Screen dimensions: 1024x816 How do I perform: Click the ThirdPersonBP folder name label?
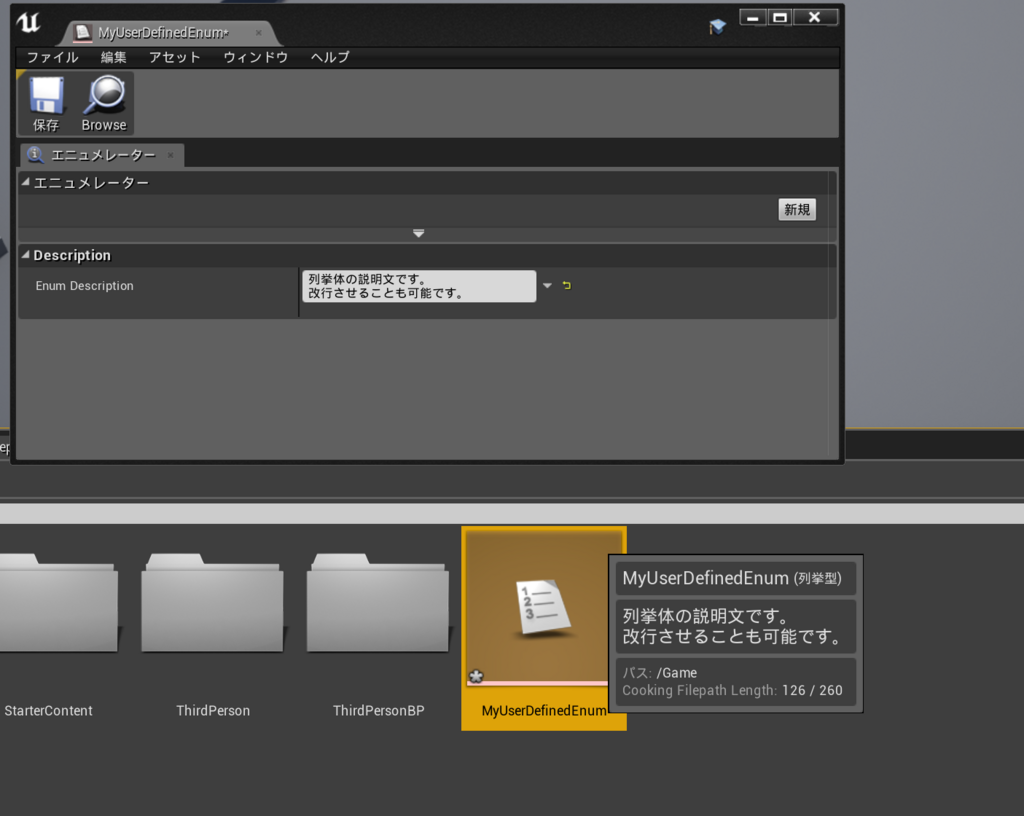tap(378, 711)
